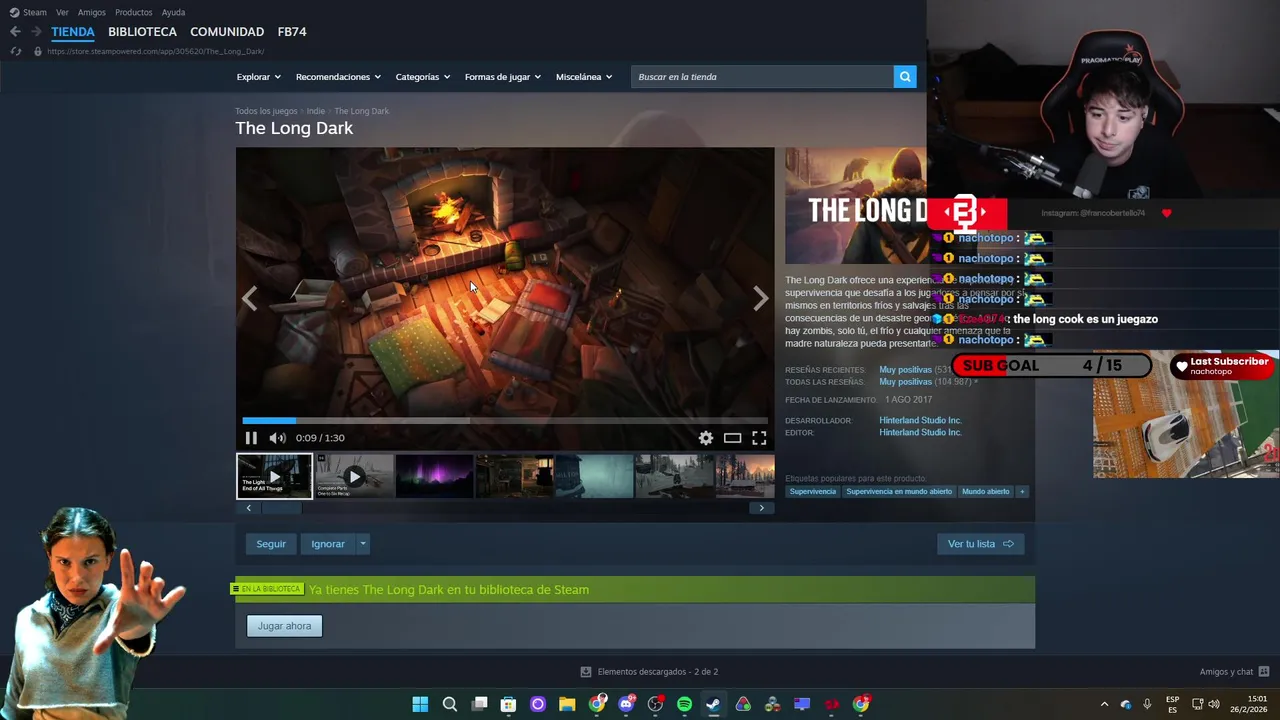This screenshot has width=1280, height=720.
Task: Open Ver tu lista button
Action: [981, 544]
